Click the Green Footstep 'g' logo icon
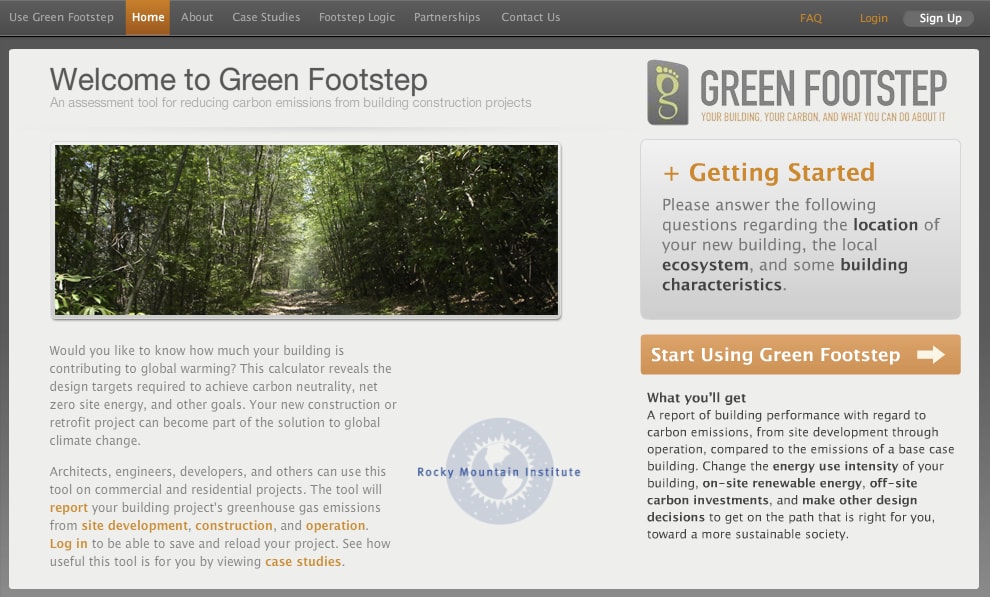This screenshot has width=990, height=597. 667,92
